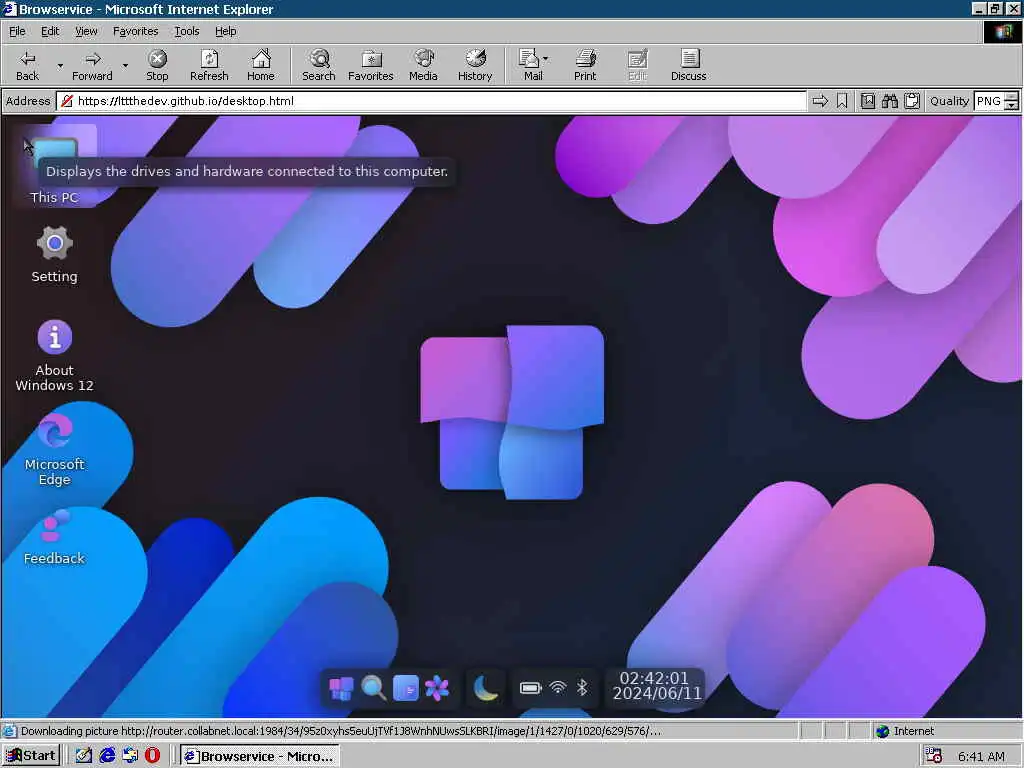Open the File menu
Screen dimensions: 1024x768
point(17,31)
